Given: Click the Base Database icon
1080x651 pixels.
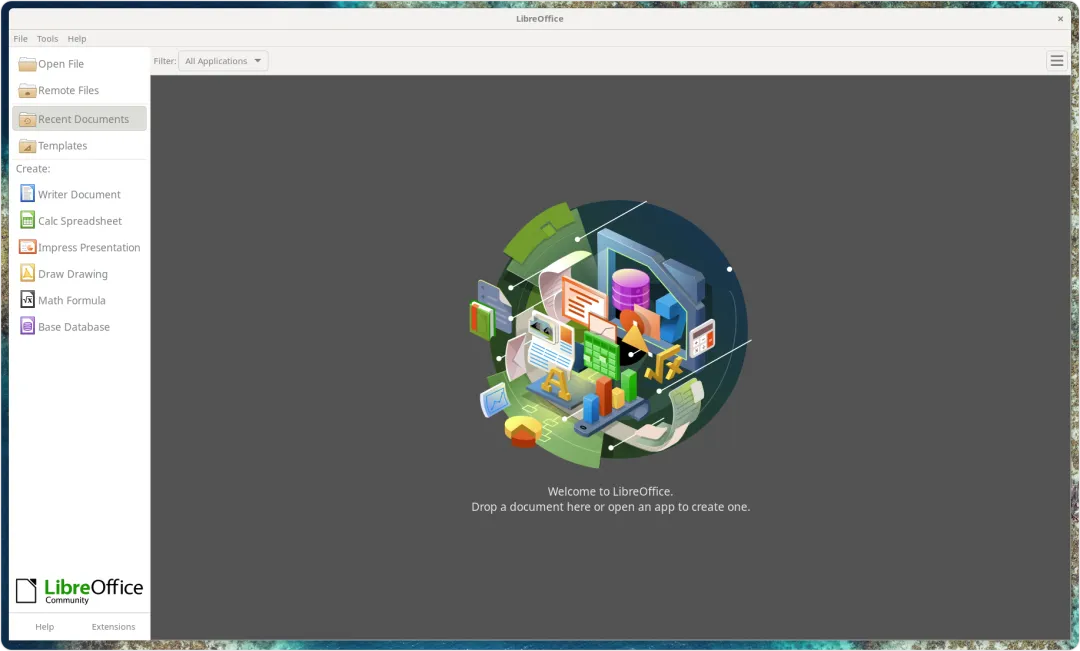Looking at the screenshot, I should pos(27,326).
